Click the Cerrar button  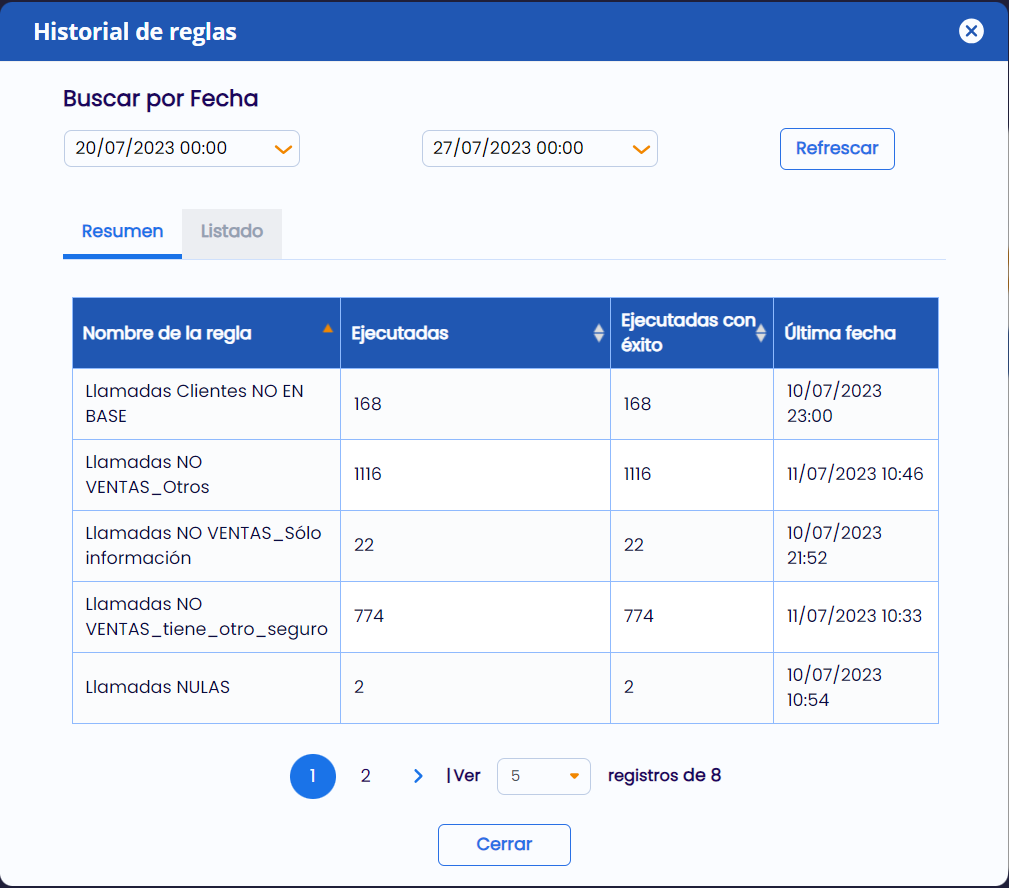pyautogui.click(x=504, y=844)
